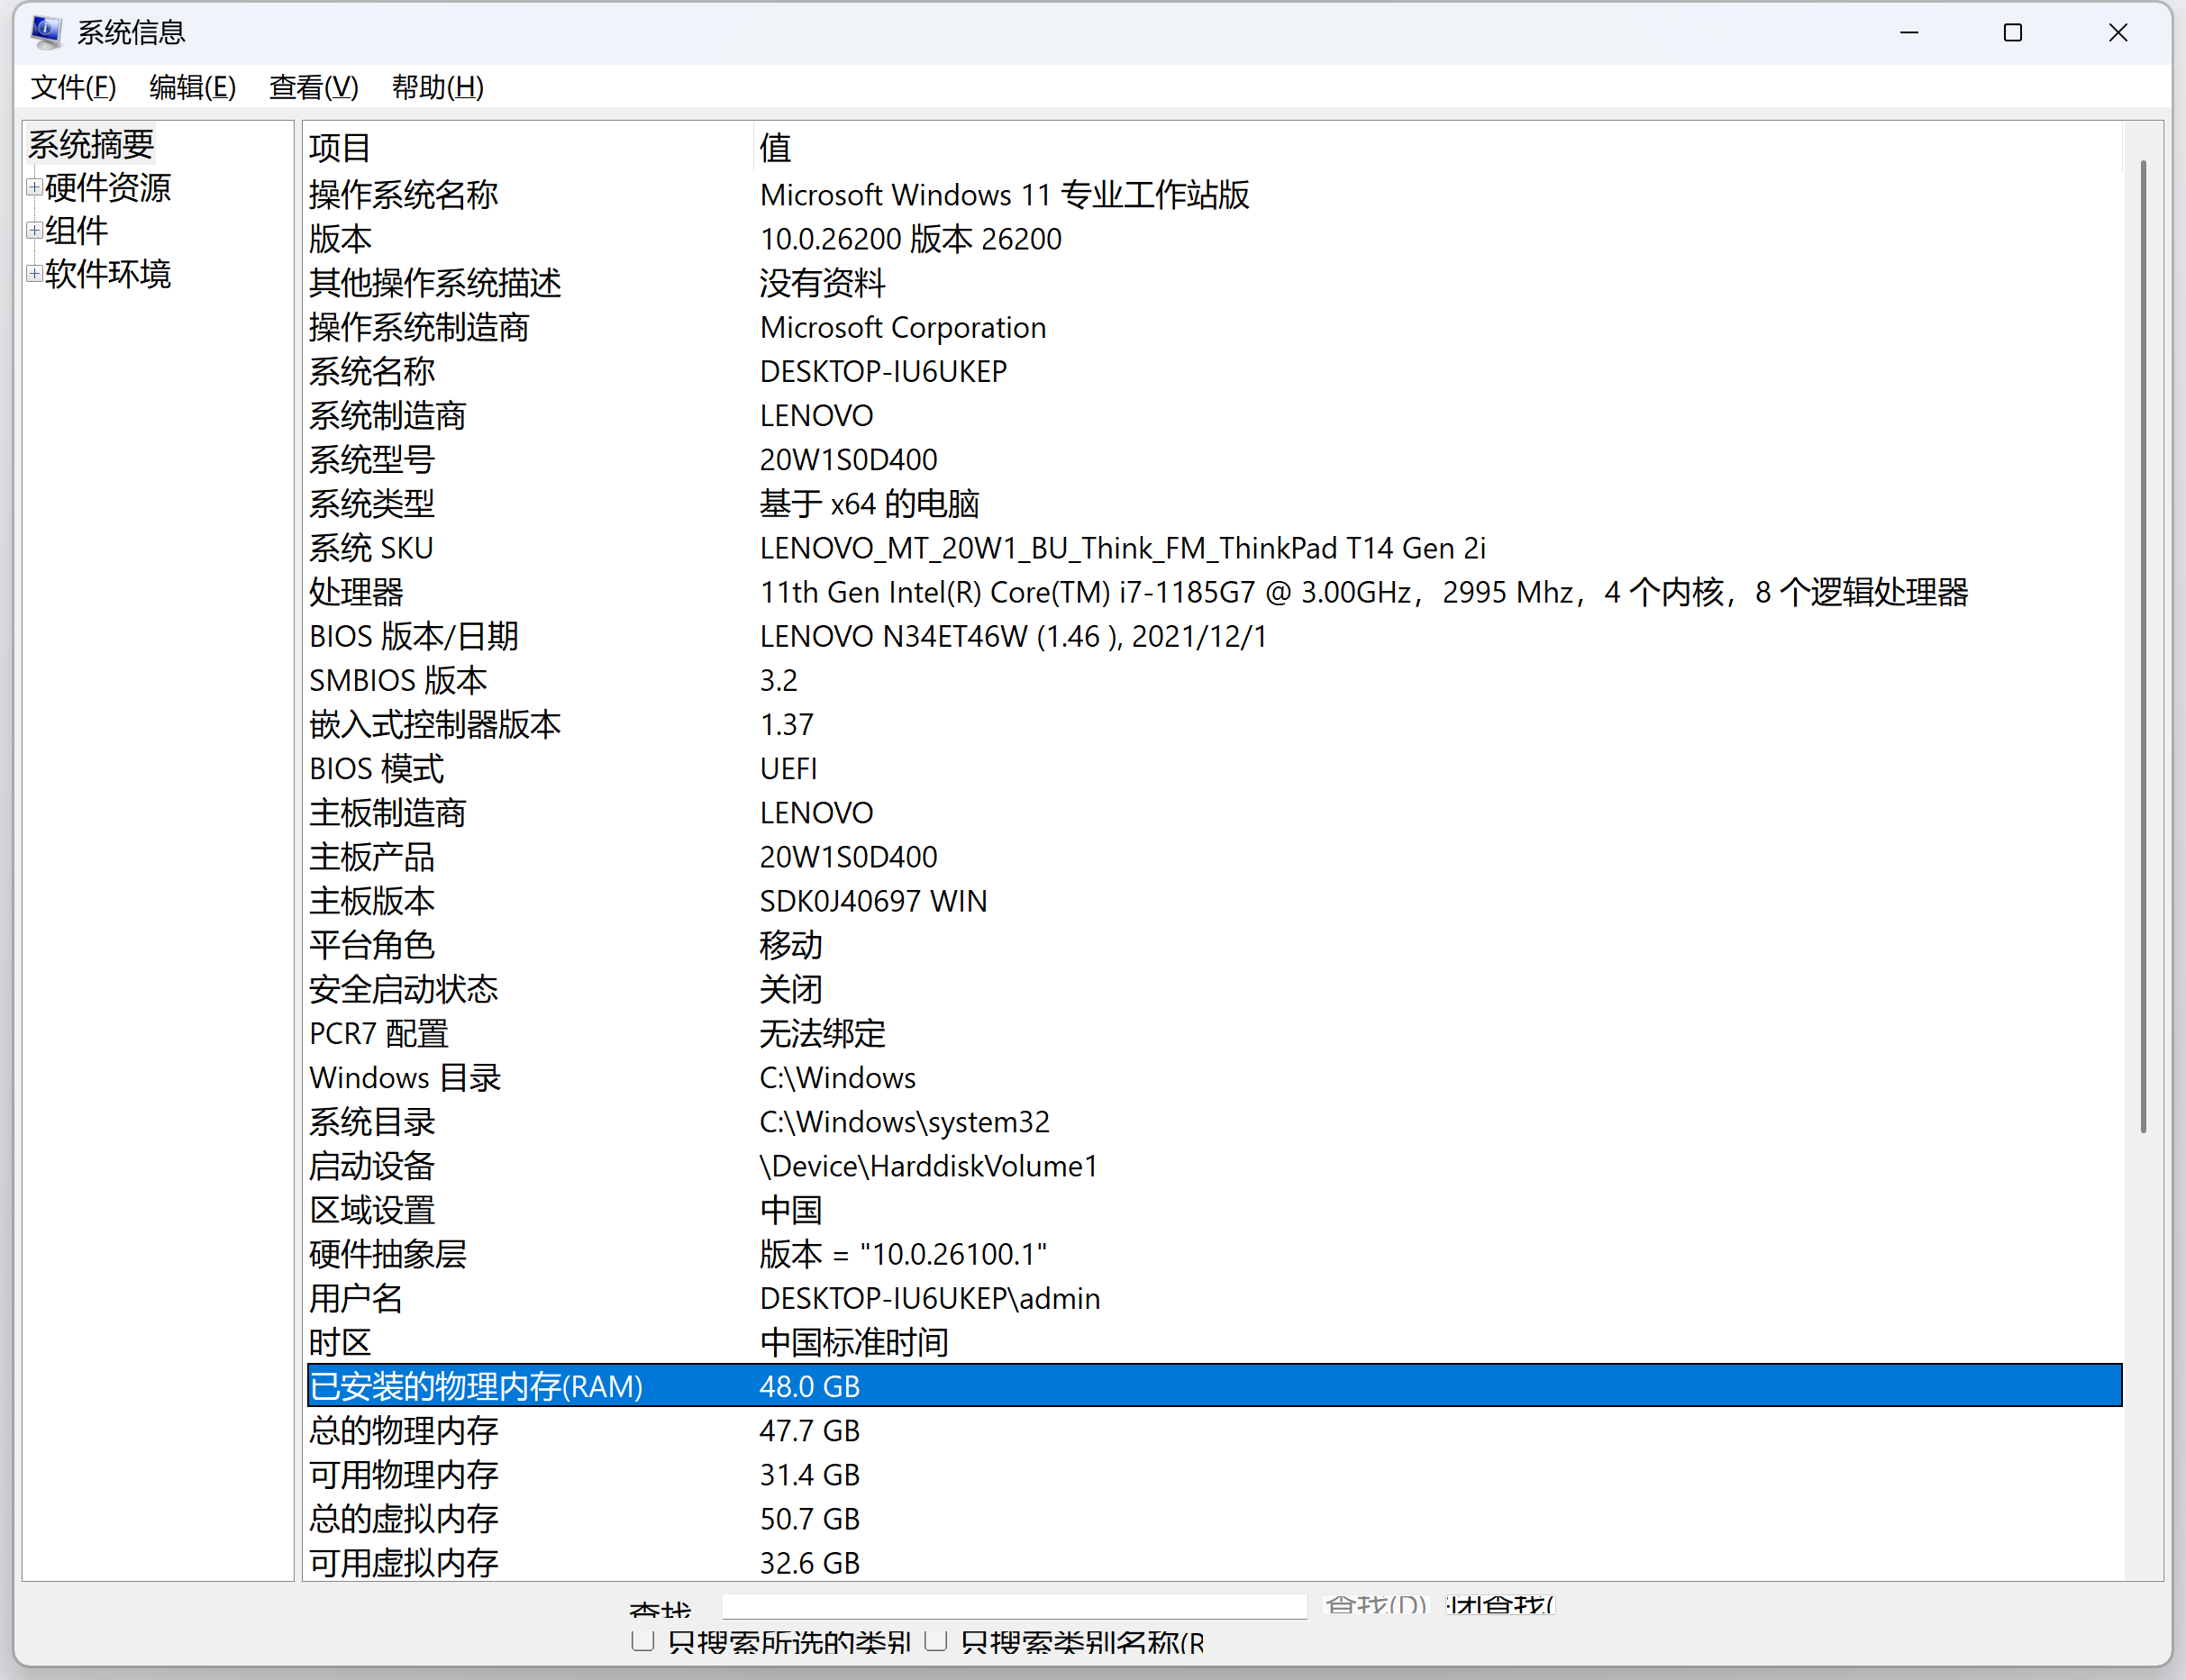Expand the 硬件资源 tree node
2186x1680 pixels.
(x=34, y=186)
